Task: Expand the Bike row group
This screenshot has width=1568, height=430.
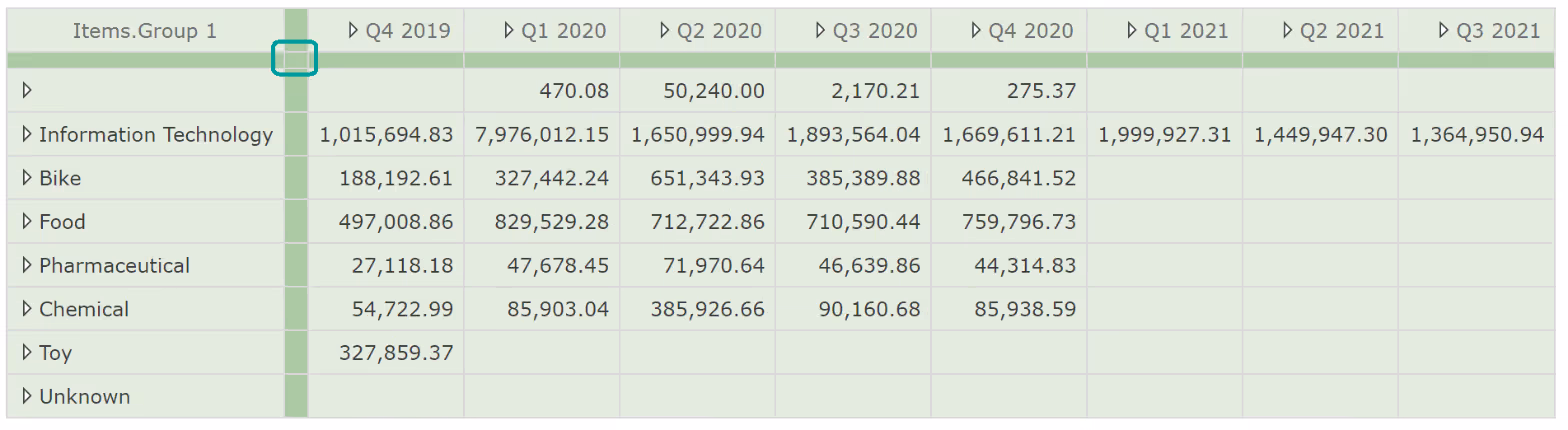Action: click(27, 179)
